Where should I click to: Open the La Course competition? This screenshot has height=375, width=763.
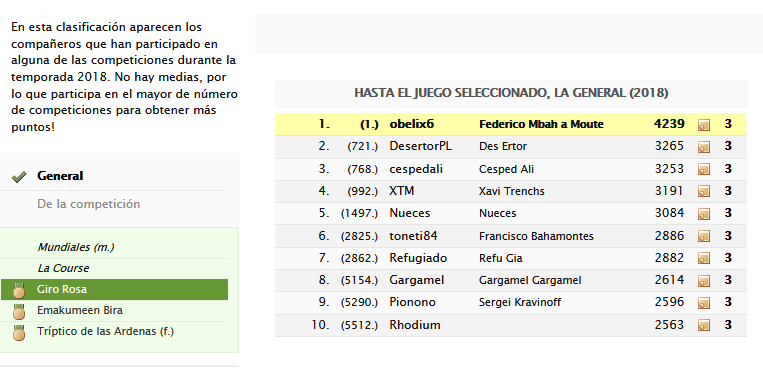[x=63, y=268]
